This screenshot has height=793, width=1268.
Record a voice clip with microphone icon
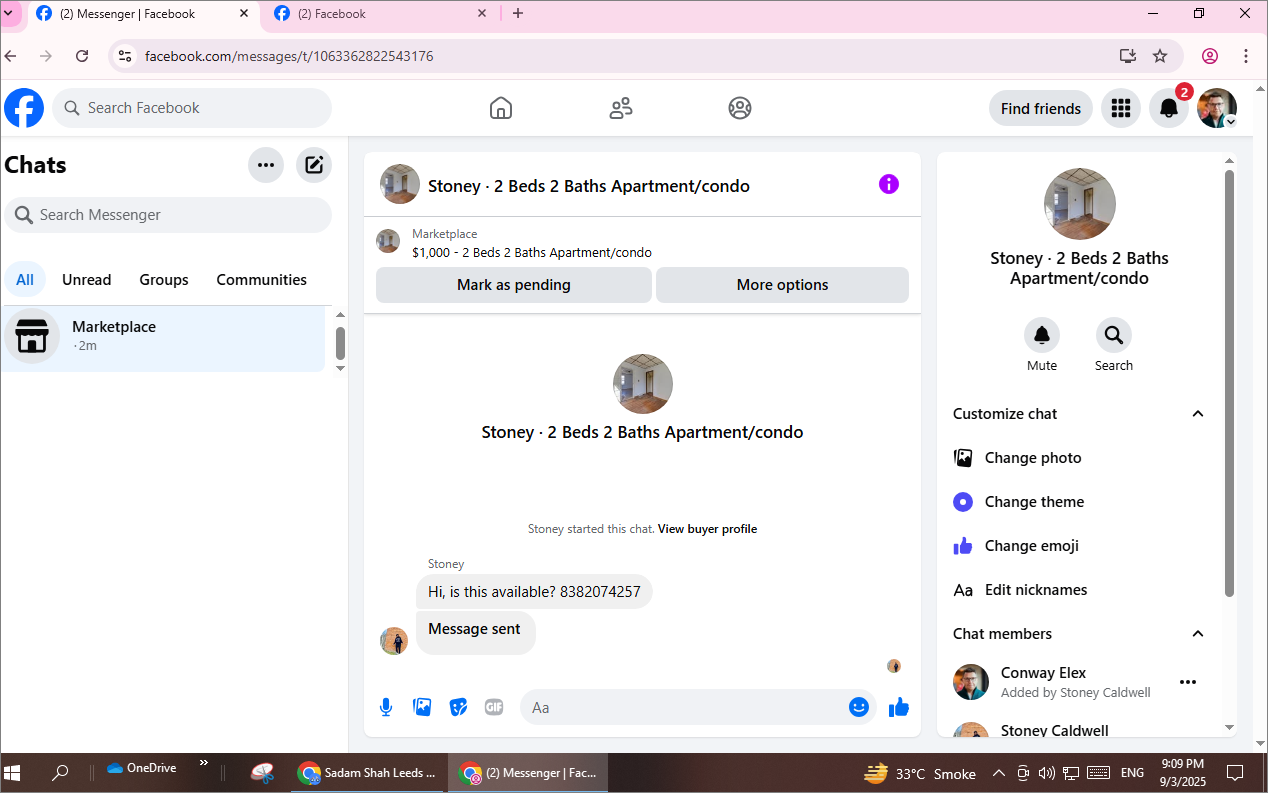(x=386, y=707)
